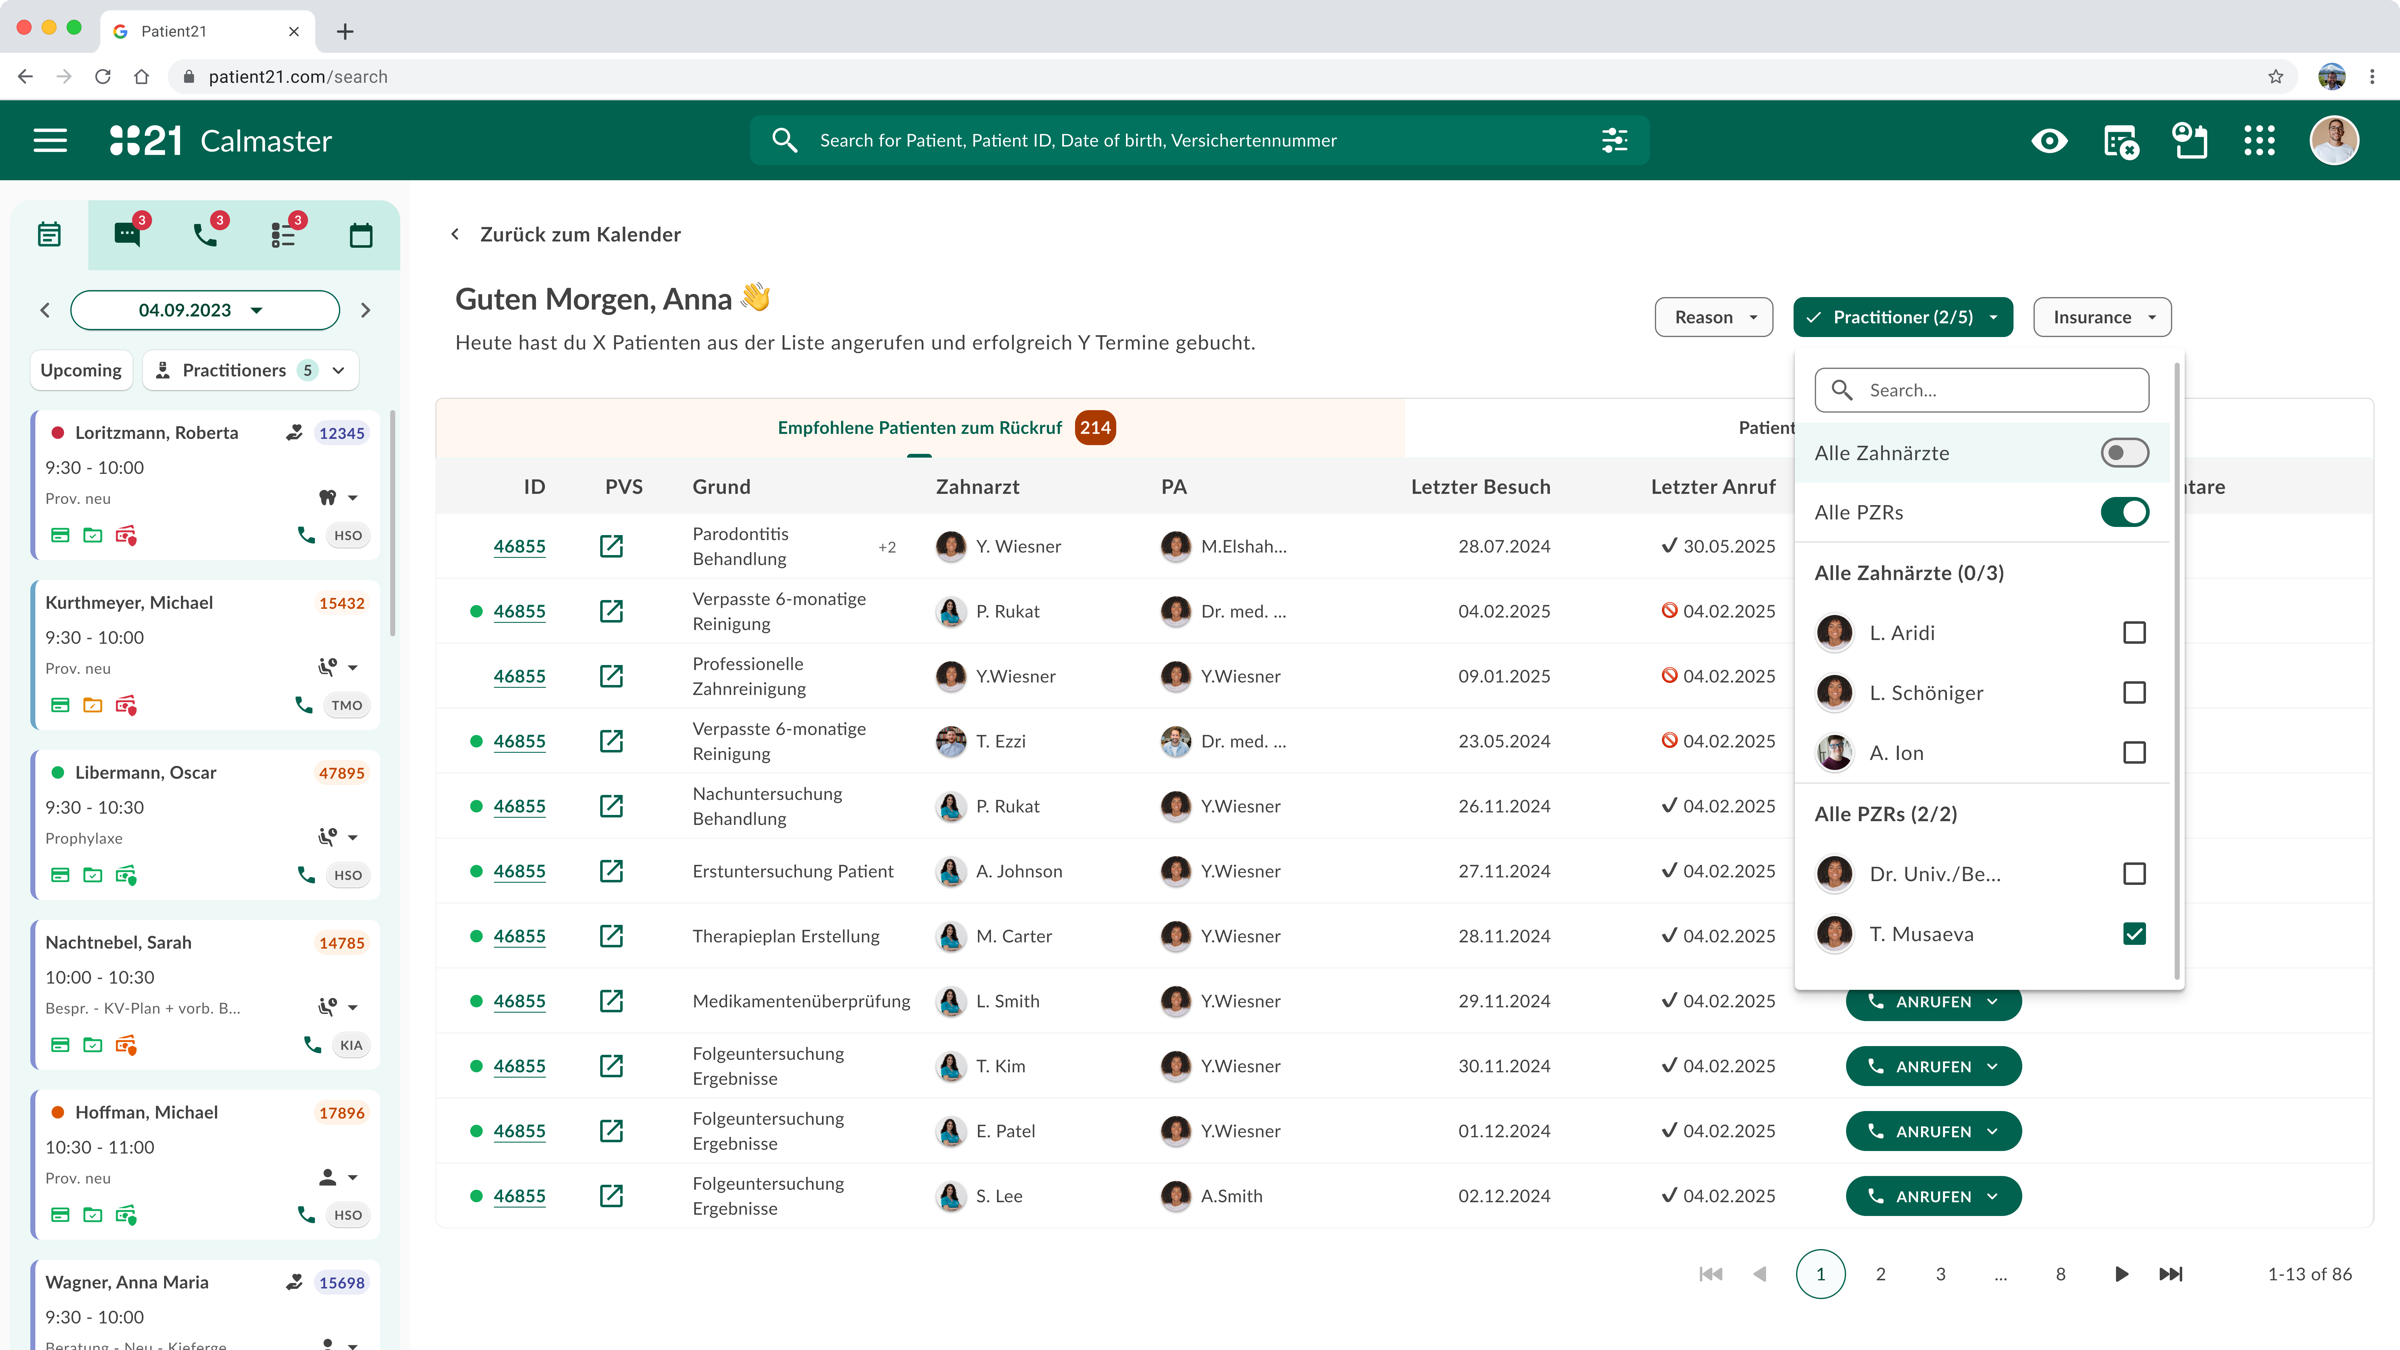The image size is (2400, 1350).
Task: Open PVS link for Parodontitis Behandlung row
Action: tap(611, 546)
